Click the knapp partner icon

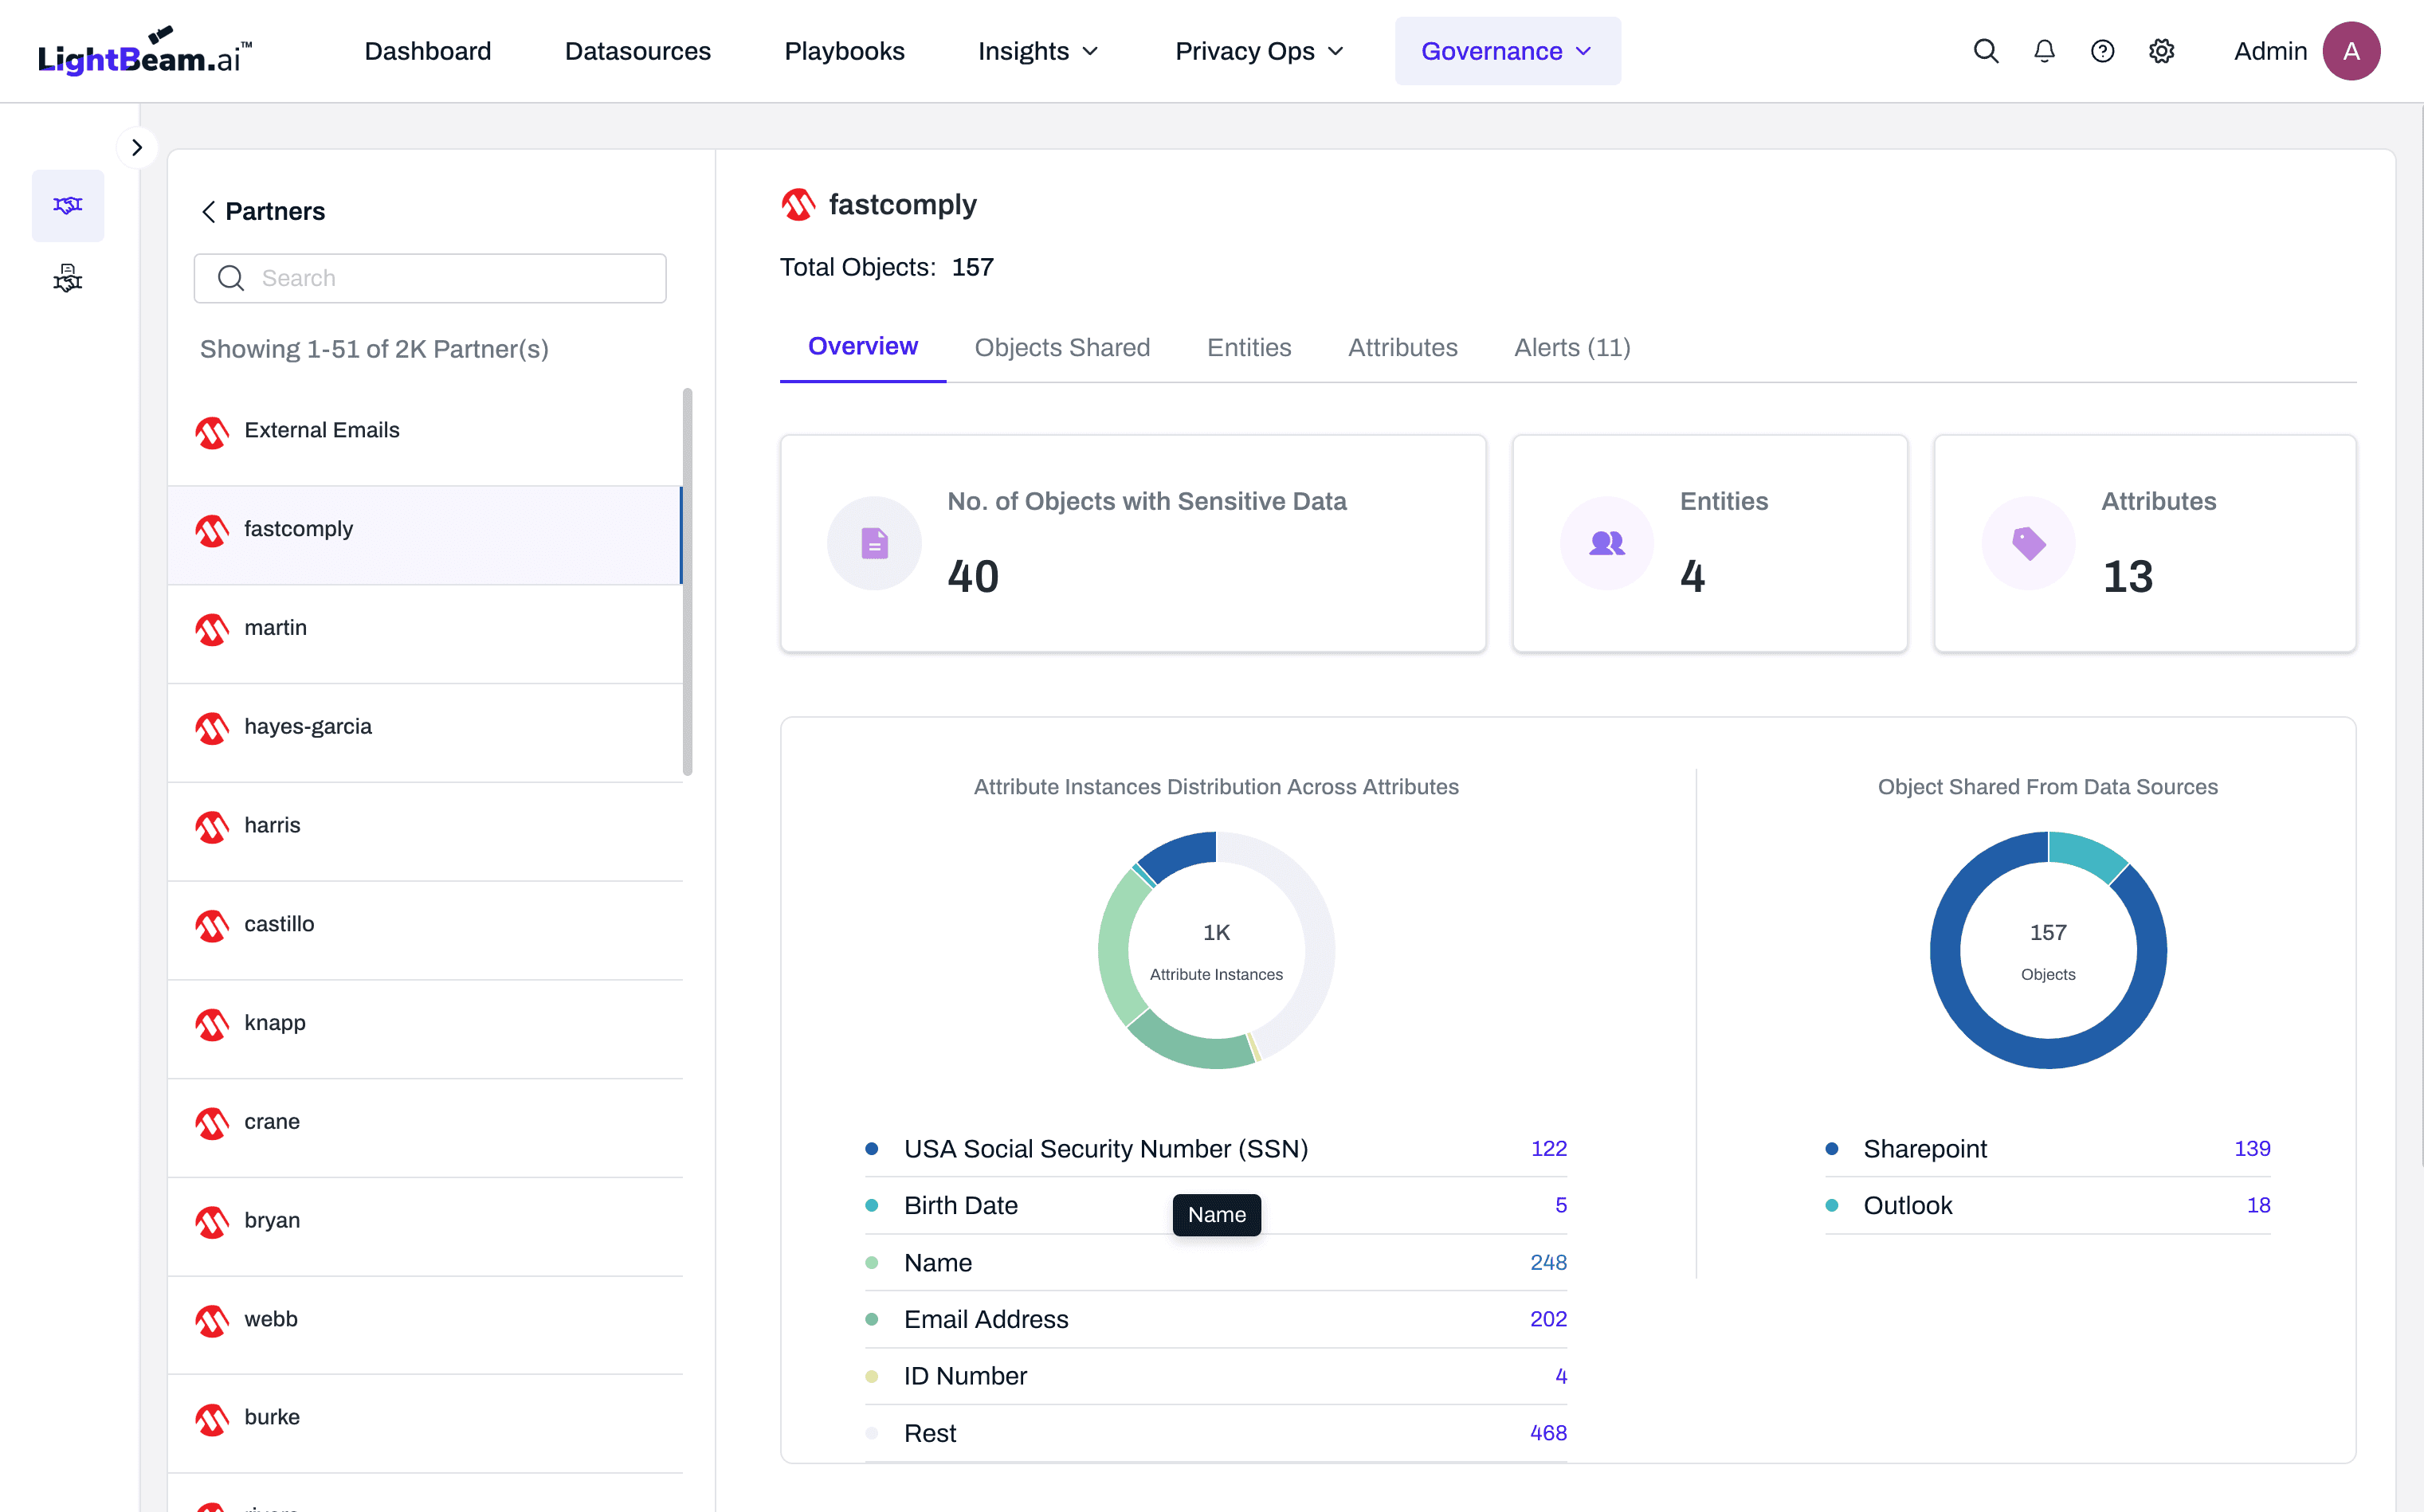[212, 1025]
